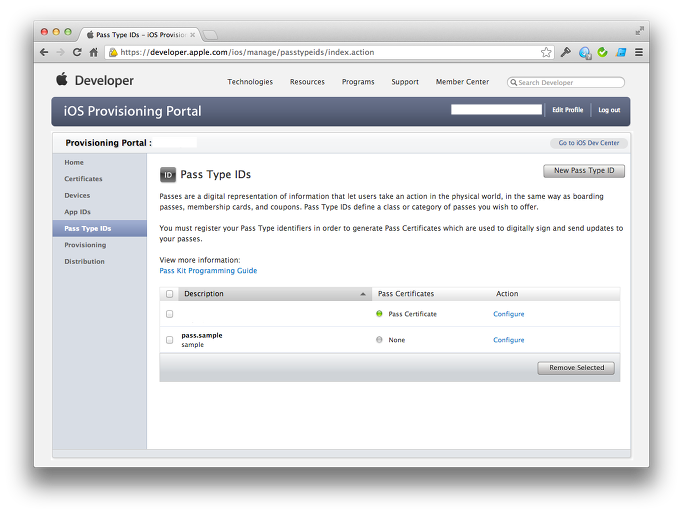Image resolution: width=683 pixels, height=514 pixels.
Task: Open Devices in sidebar
Action: [77, 195]
